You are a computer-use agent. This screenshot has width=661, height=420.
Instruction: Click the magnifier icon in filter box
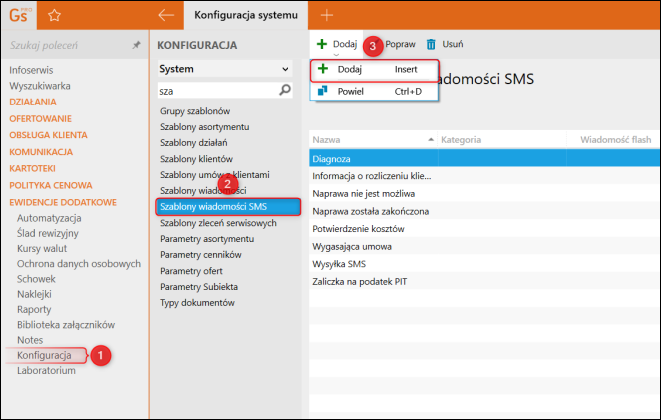click(285, 90)
